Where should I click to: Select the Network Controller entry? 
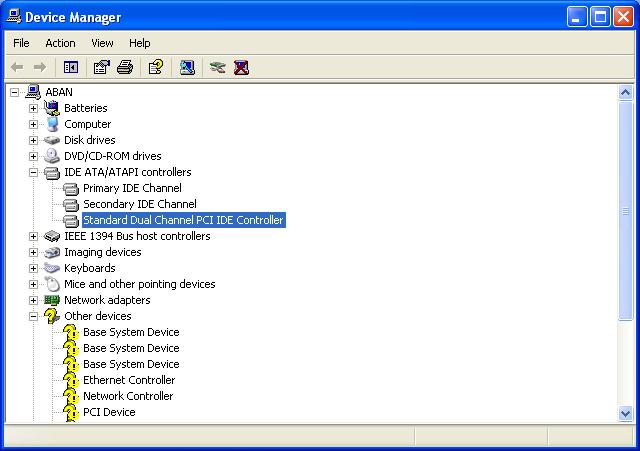click(x=128, y=396)
